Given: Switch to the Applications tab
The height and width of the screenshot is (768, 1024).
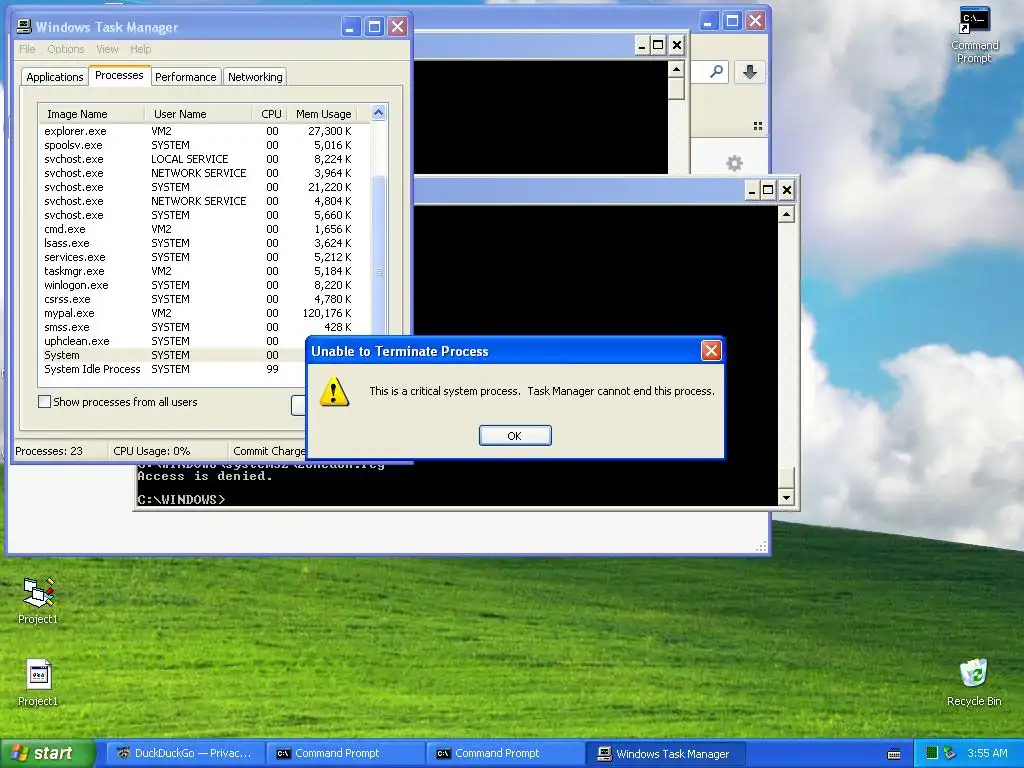Looking at the screenshot, I should pyautogui.click(x=55, y=77).
